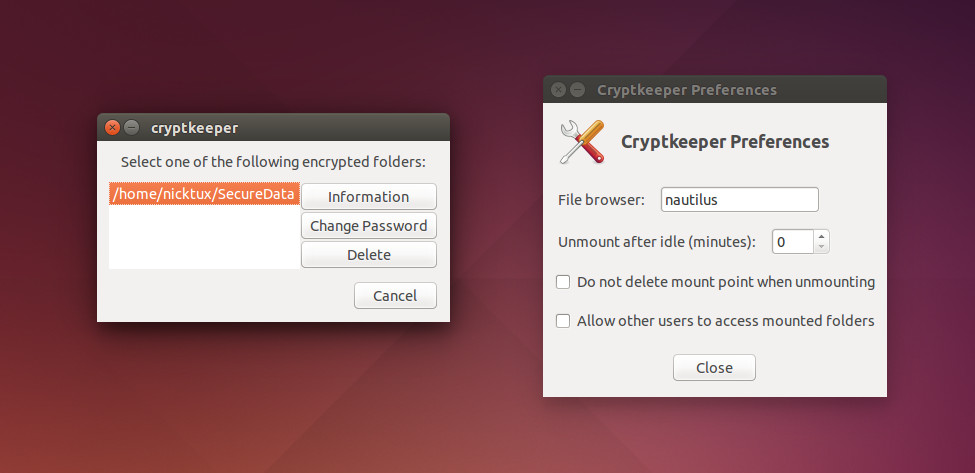The image size is (975, 473).
Task: Click the File browser text field
Action: [x=739, y=200]
